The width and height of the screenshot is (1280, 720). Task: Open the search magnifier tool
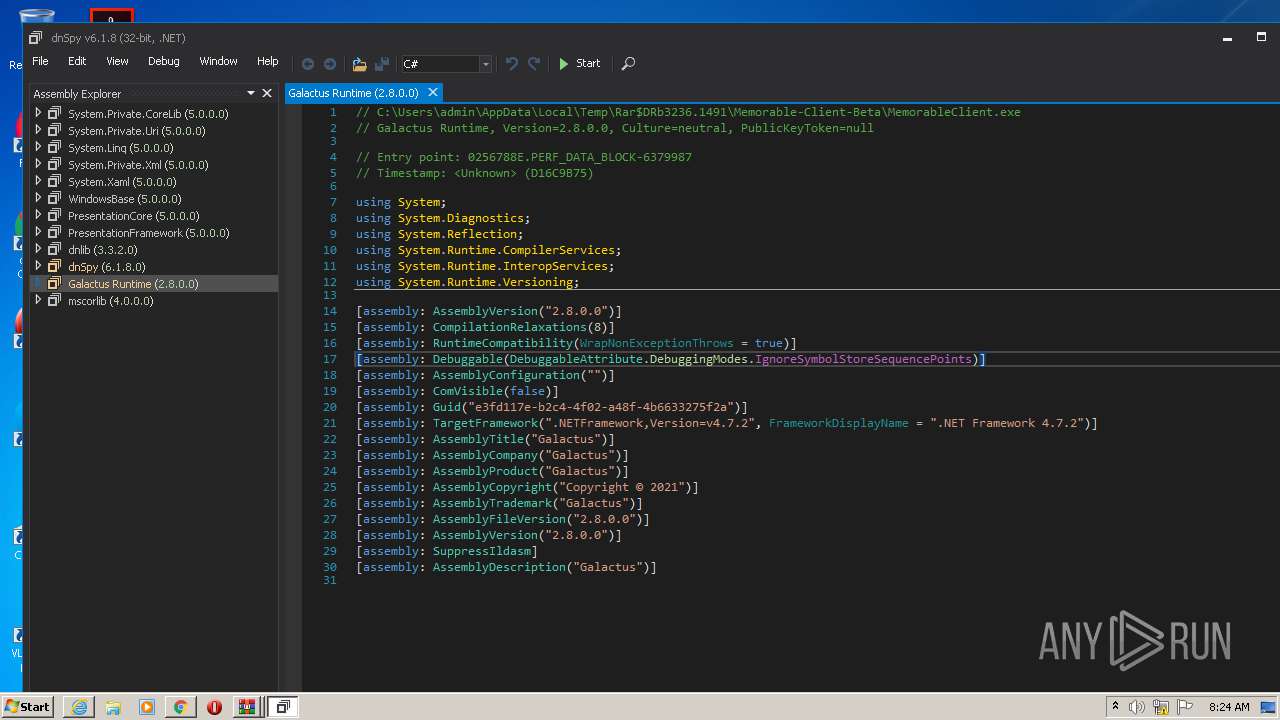(x=628, y=63)
